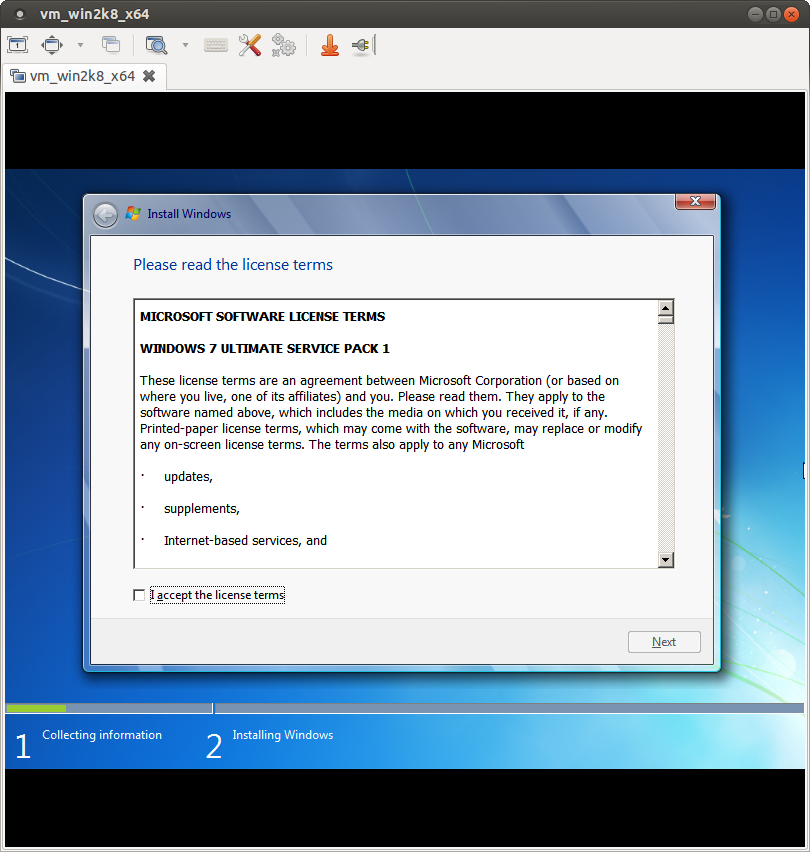Accept the license terms checkbox

139,594
